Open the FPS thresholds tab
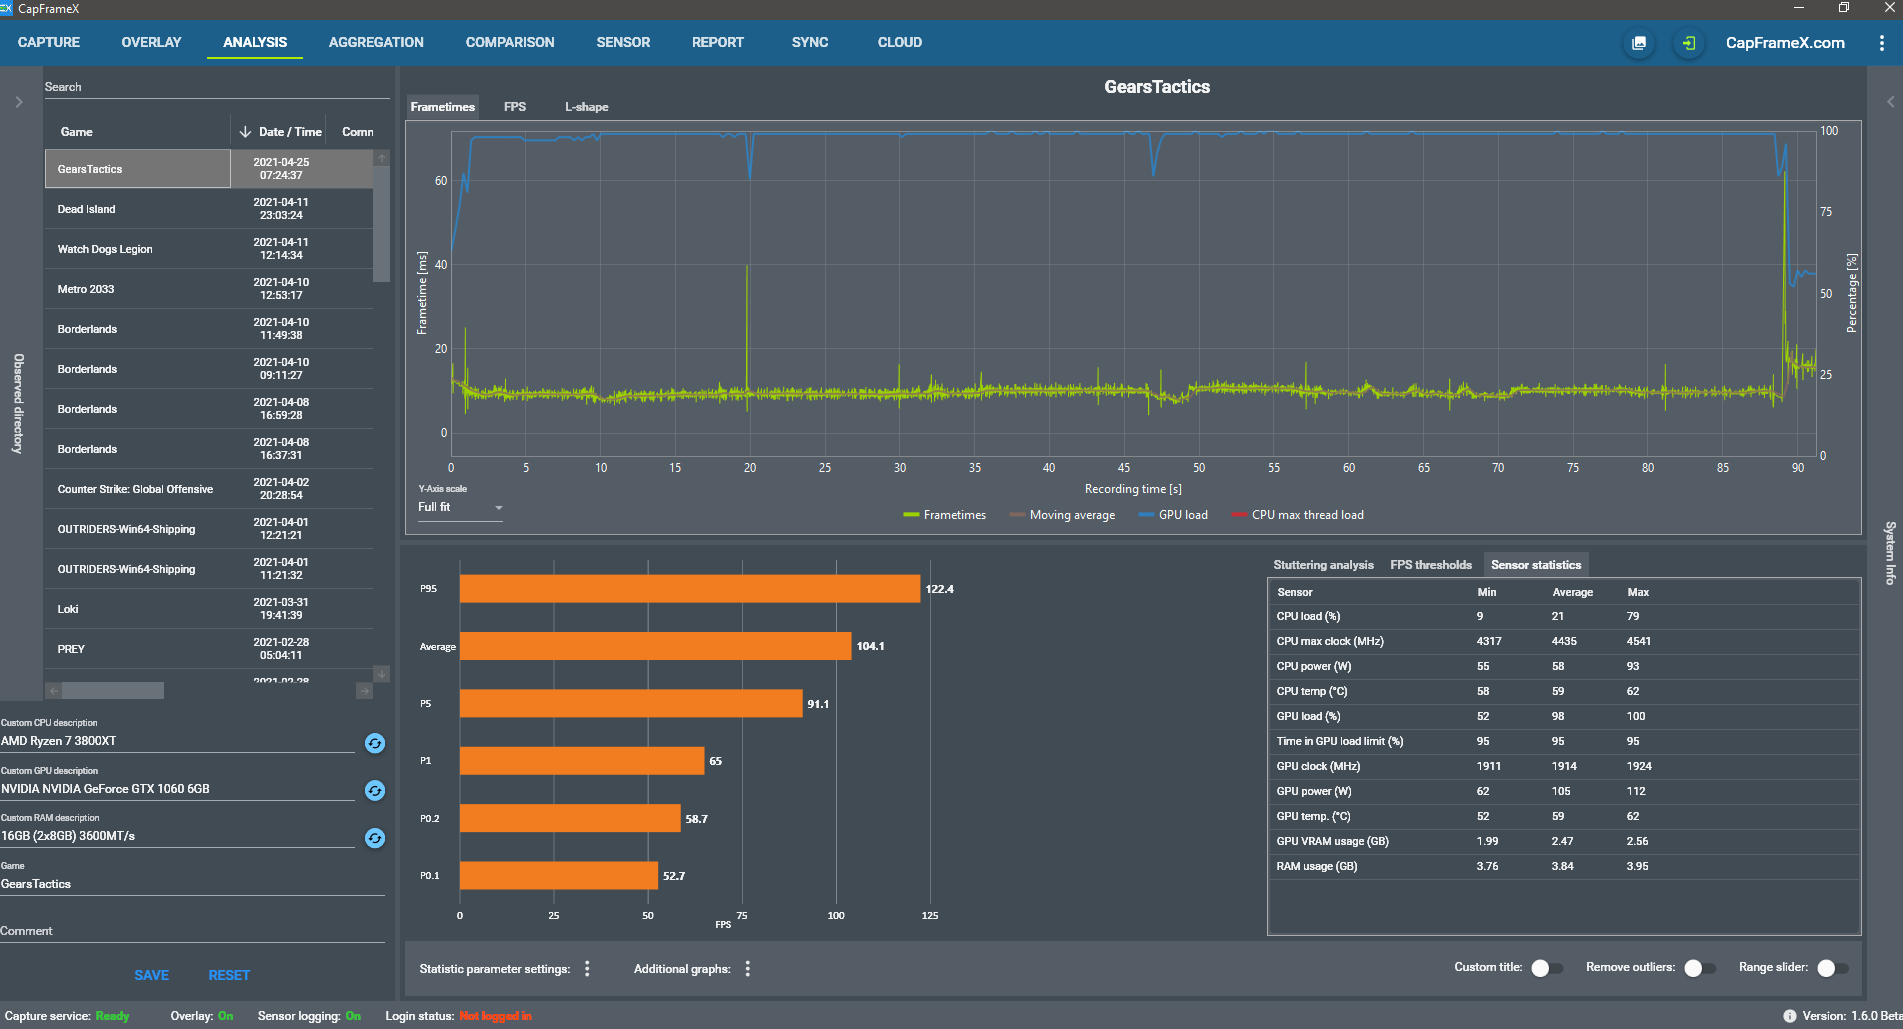The image size is (1903, 1029). tap(1431, 565)
